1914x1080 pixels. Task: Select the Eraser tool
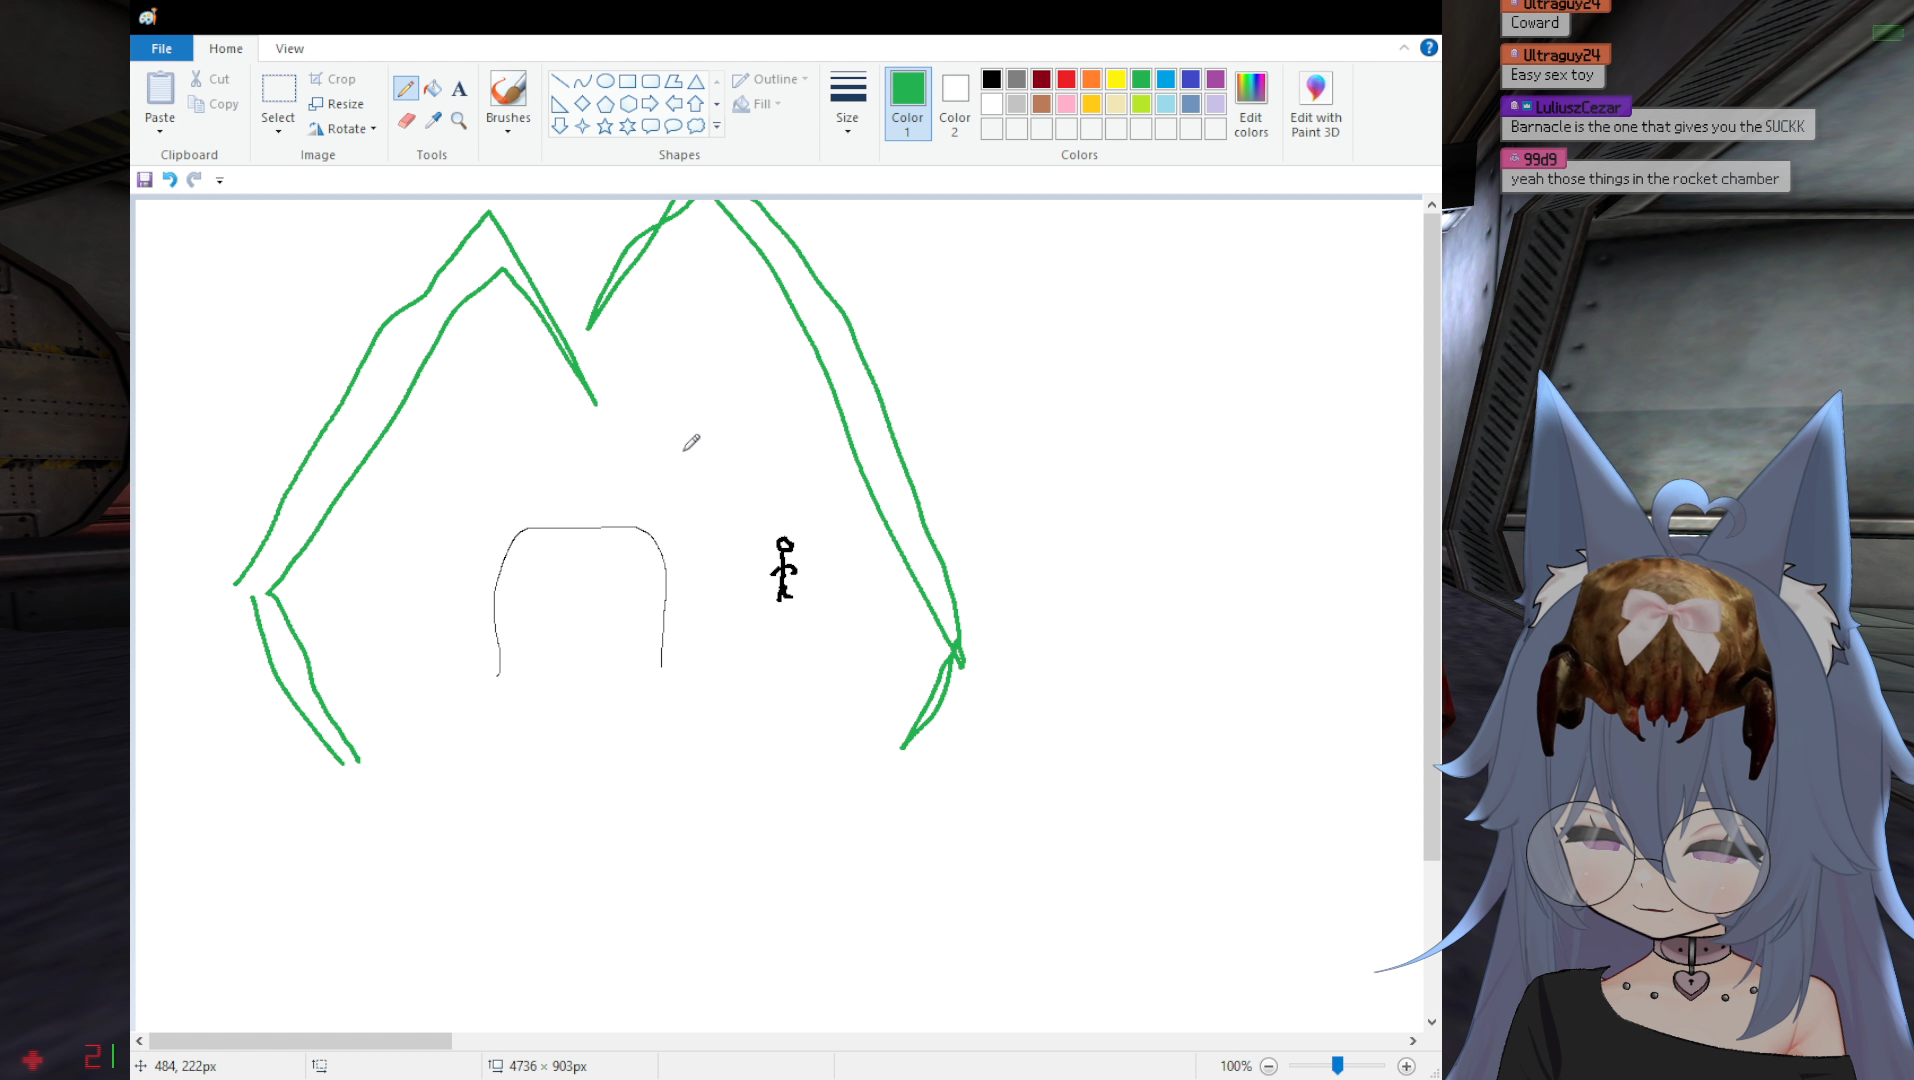pyautogui.click(x=406, y=121)
